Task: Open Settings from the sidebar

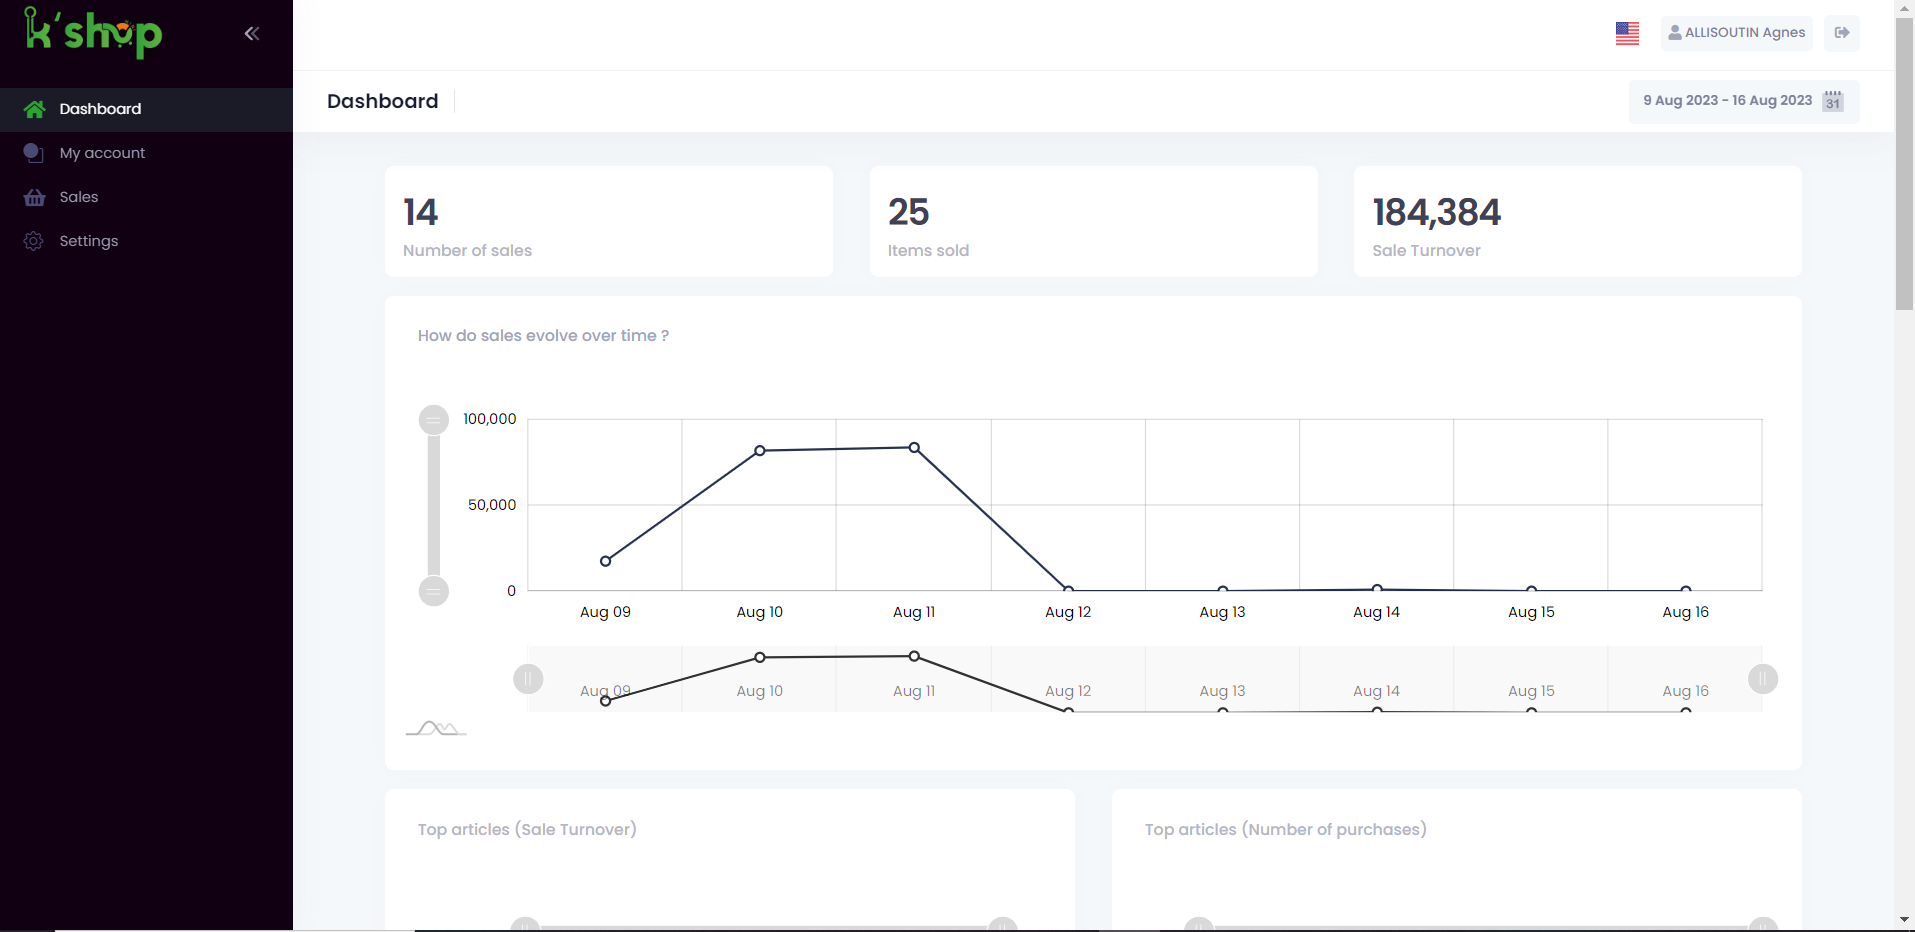Action: 88,241
